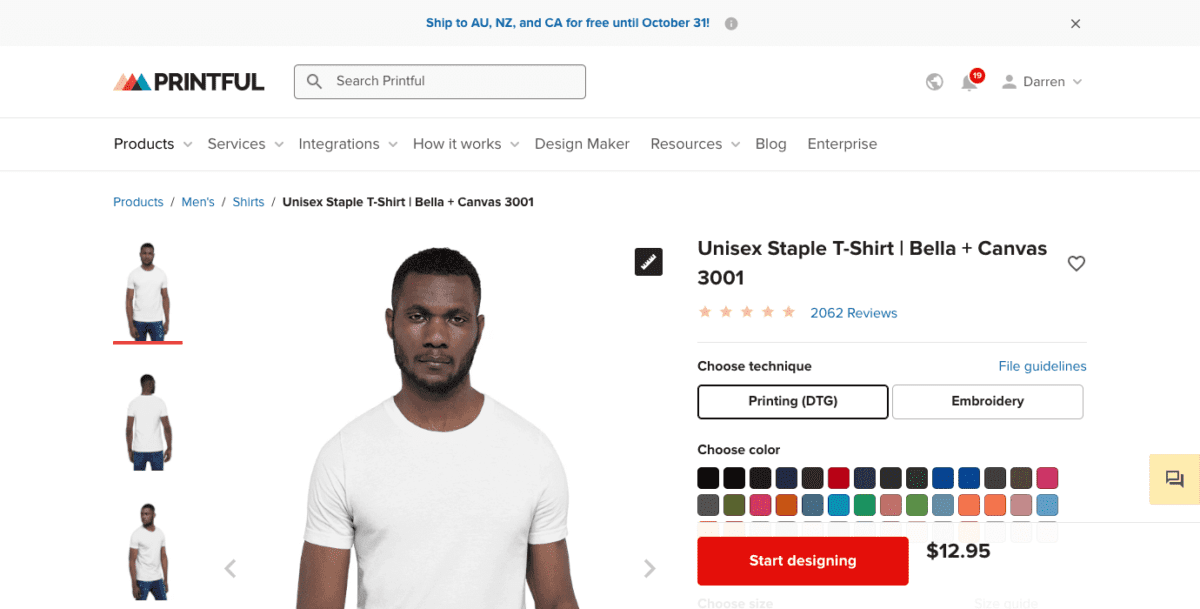Expand the Integrations menu
Screen dimensions: 1200x609
click(x=347, y=144)
